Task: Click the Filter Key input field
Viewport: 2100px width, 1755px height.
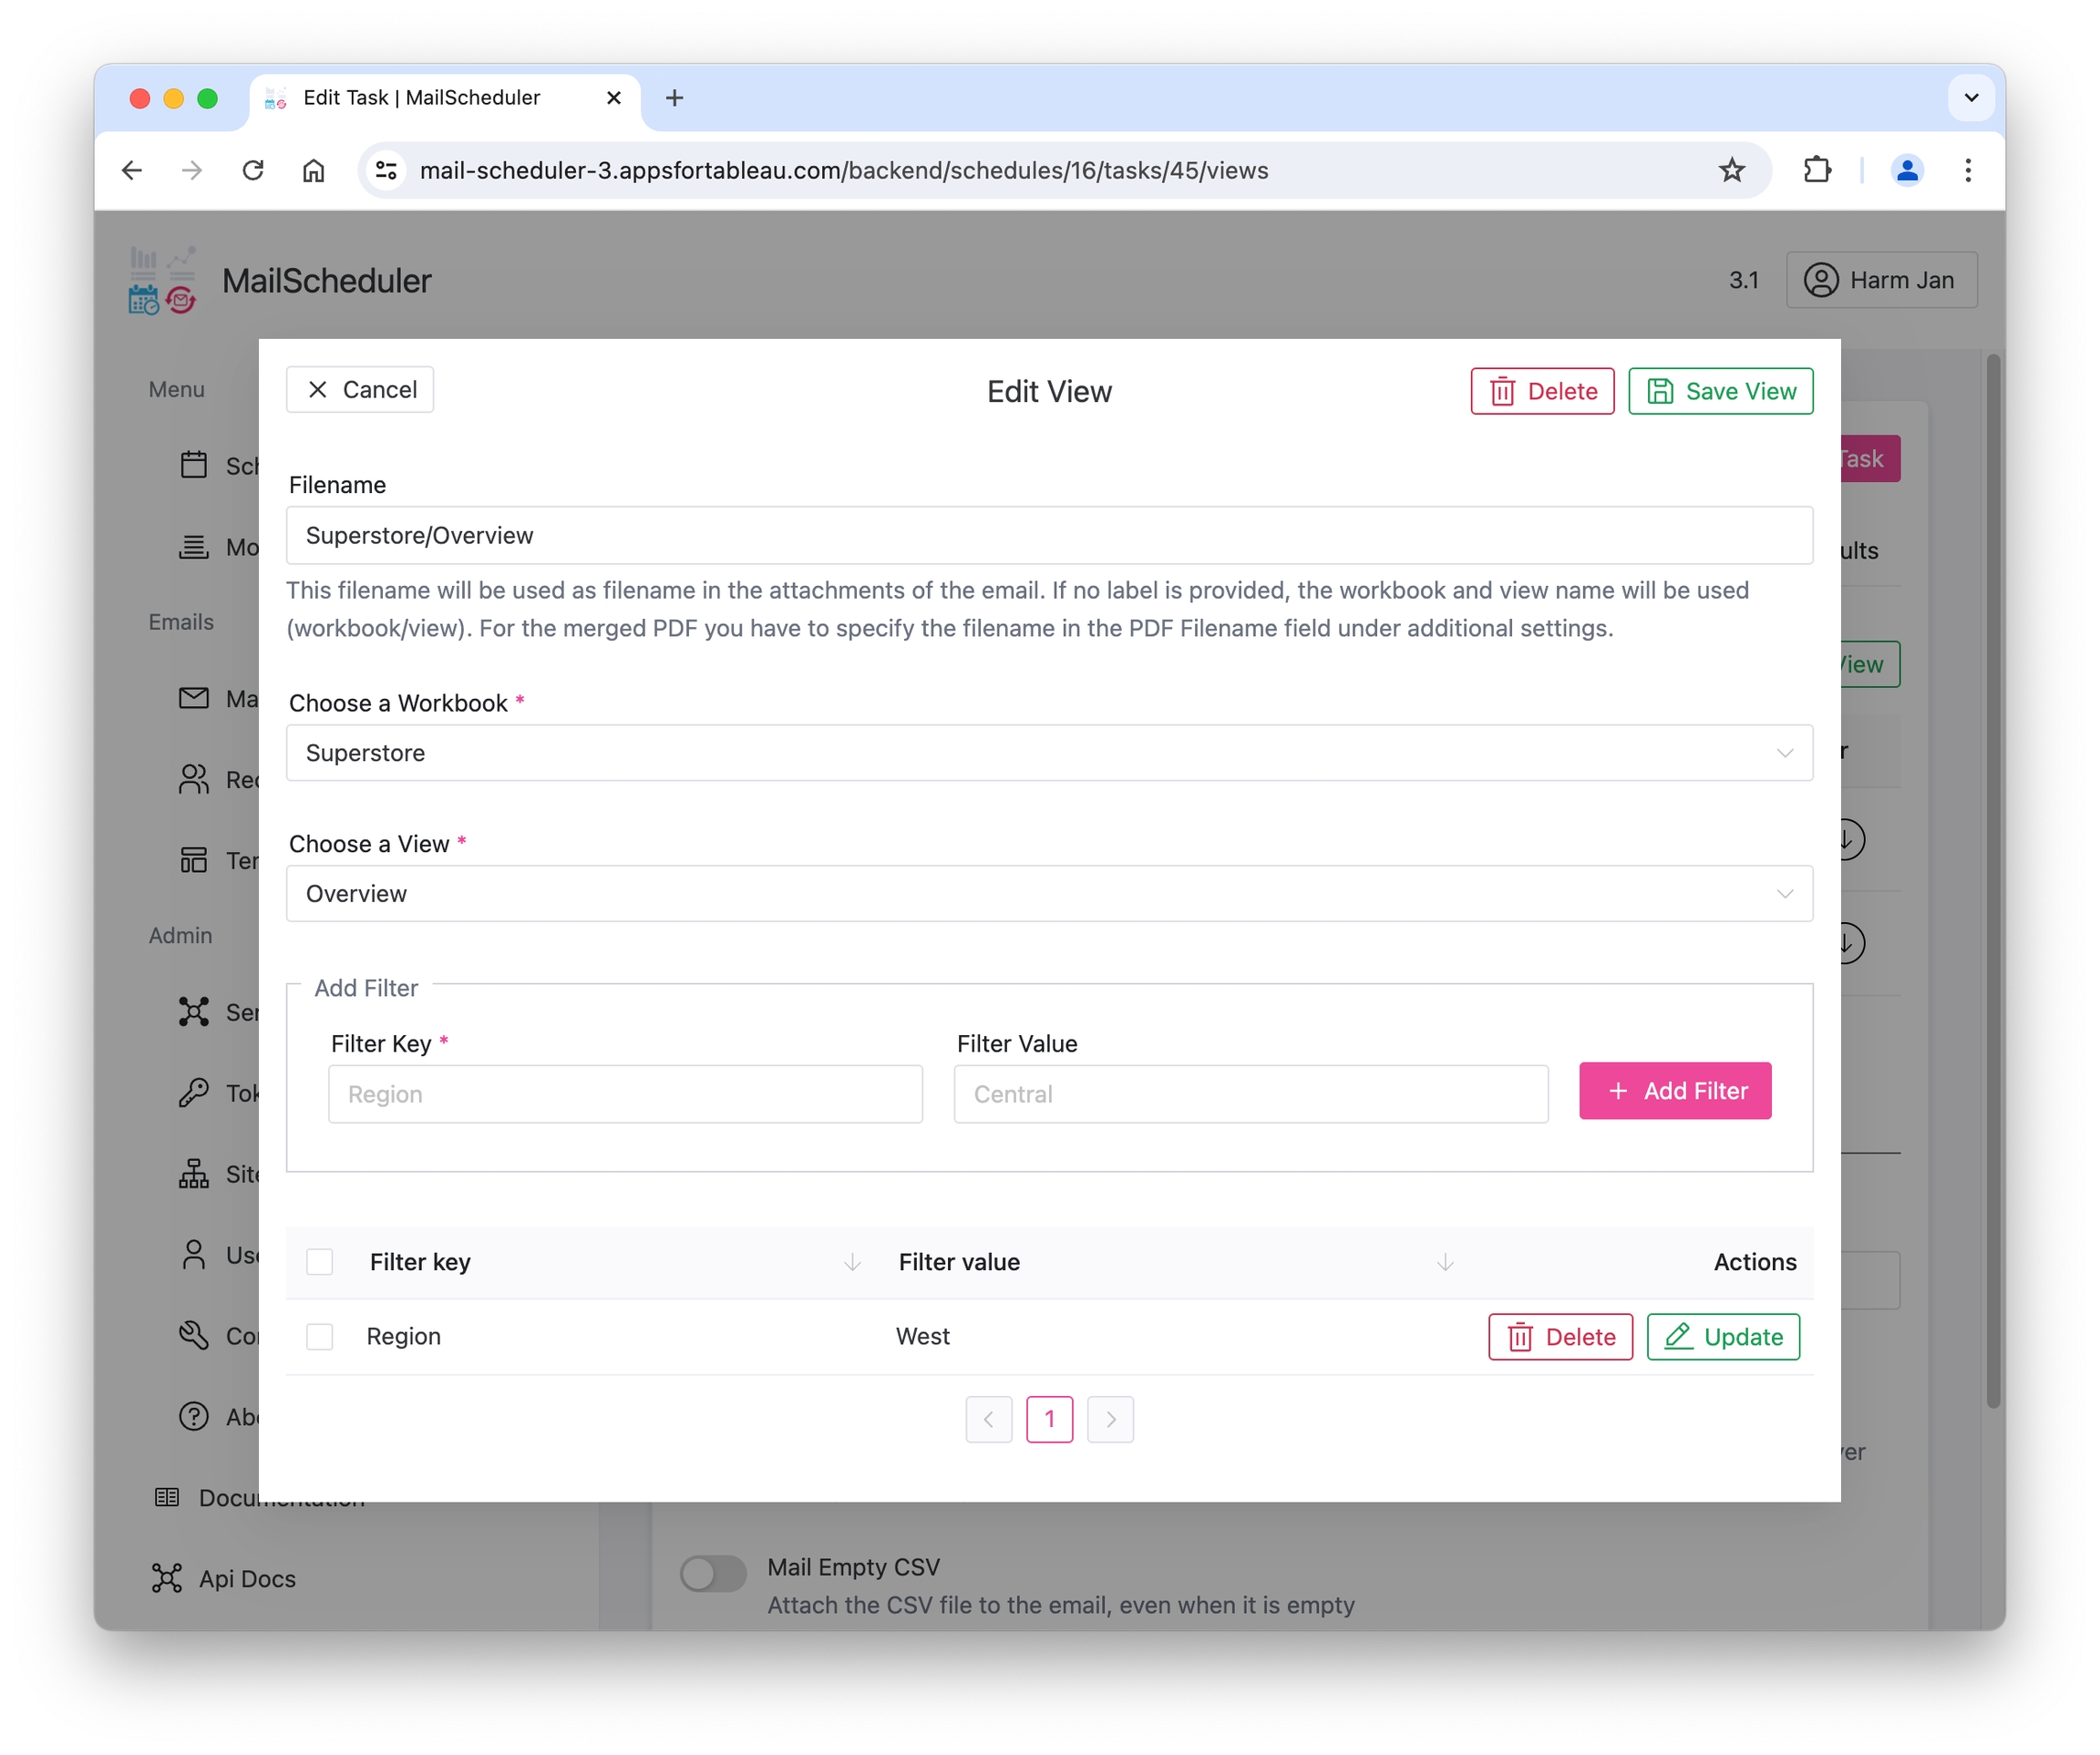Action: coord(625,1093)
